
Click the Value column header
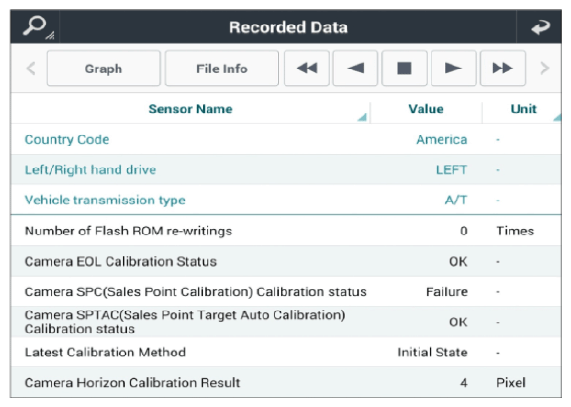pos(426,109)
